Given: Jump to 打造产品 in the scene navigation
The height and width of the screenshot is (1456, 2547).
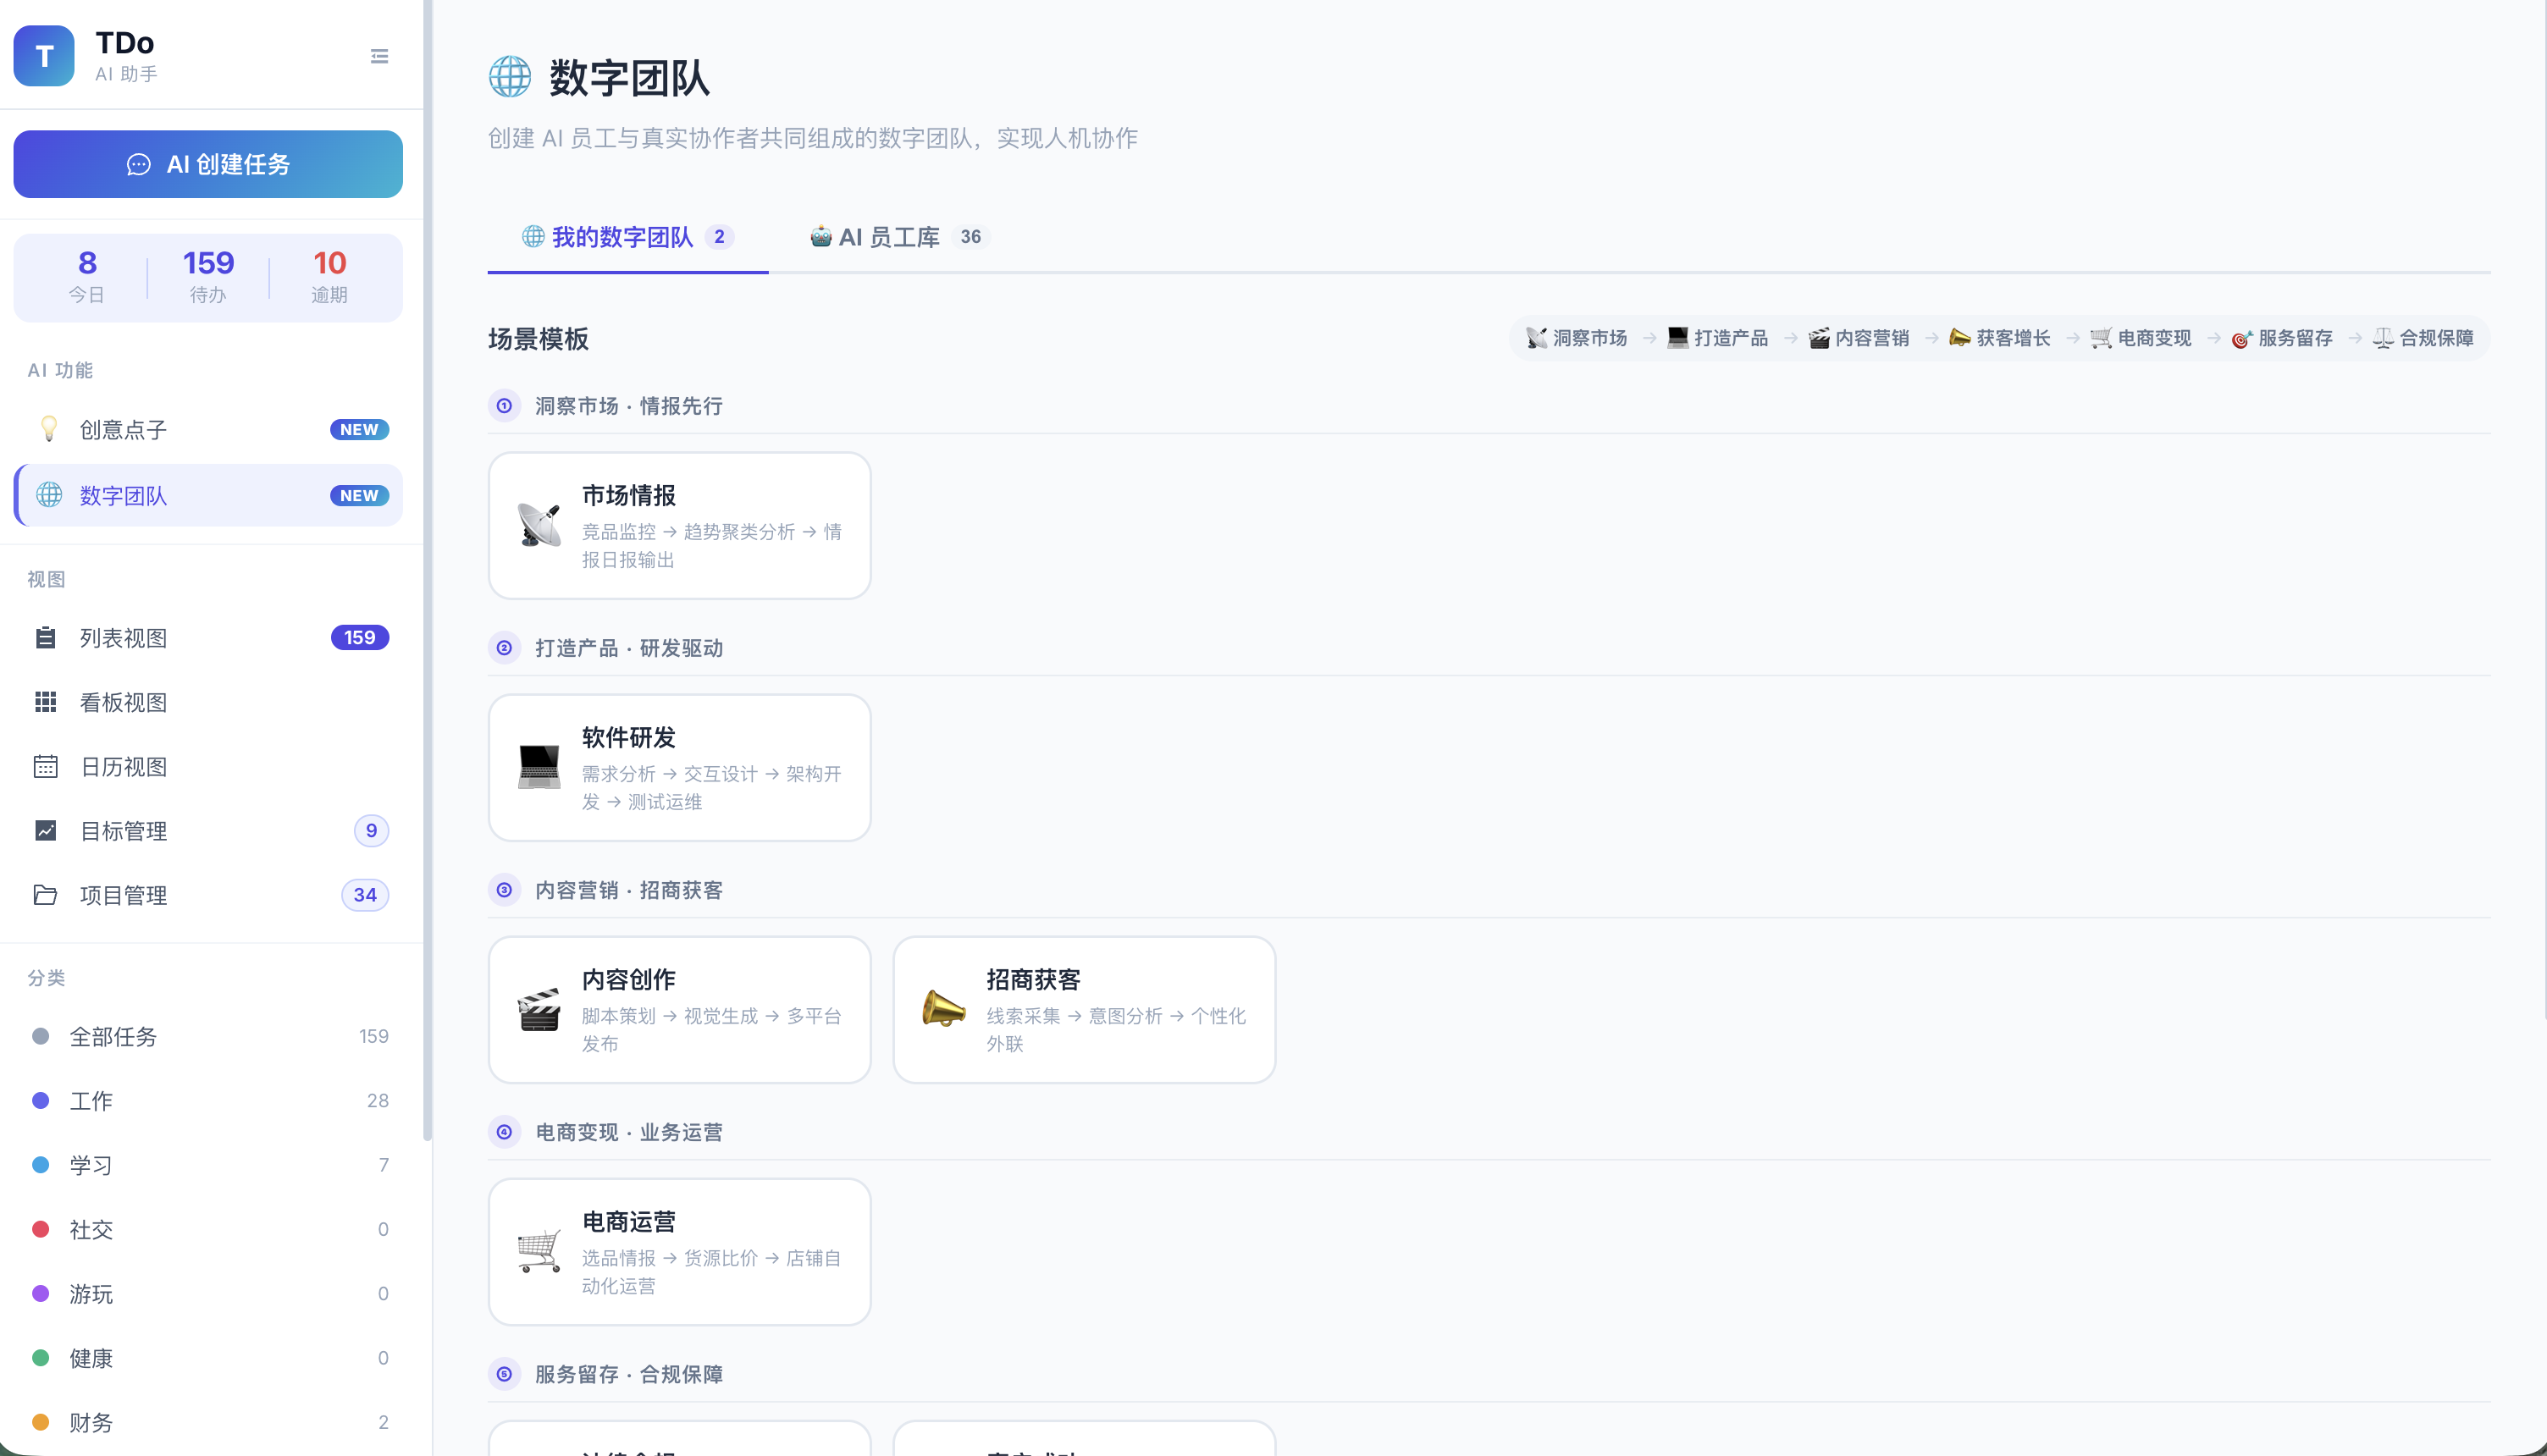Looking at the screenshot, I should click(x=1718, y=338).
